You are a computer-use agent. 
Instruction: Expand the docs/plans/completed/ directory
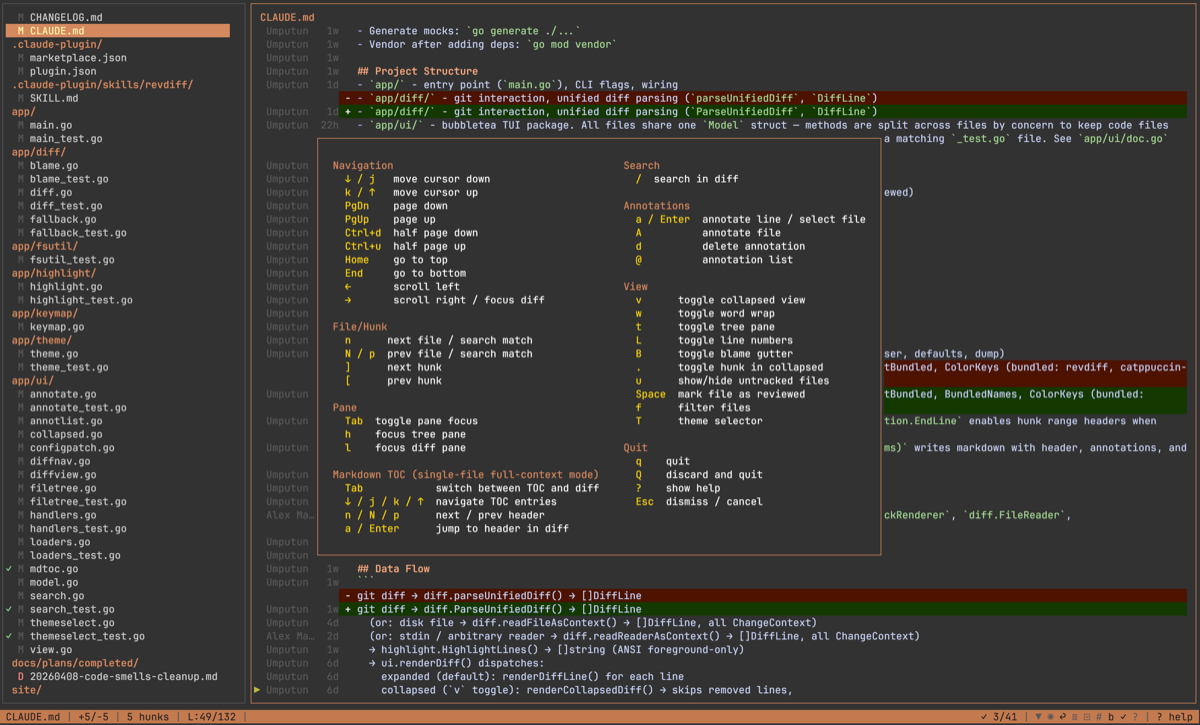(77, 662)
